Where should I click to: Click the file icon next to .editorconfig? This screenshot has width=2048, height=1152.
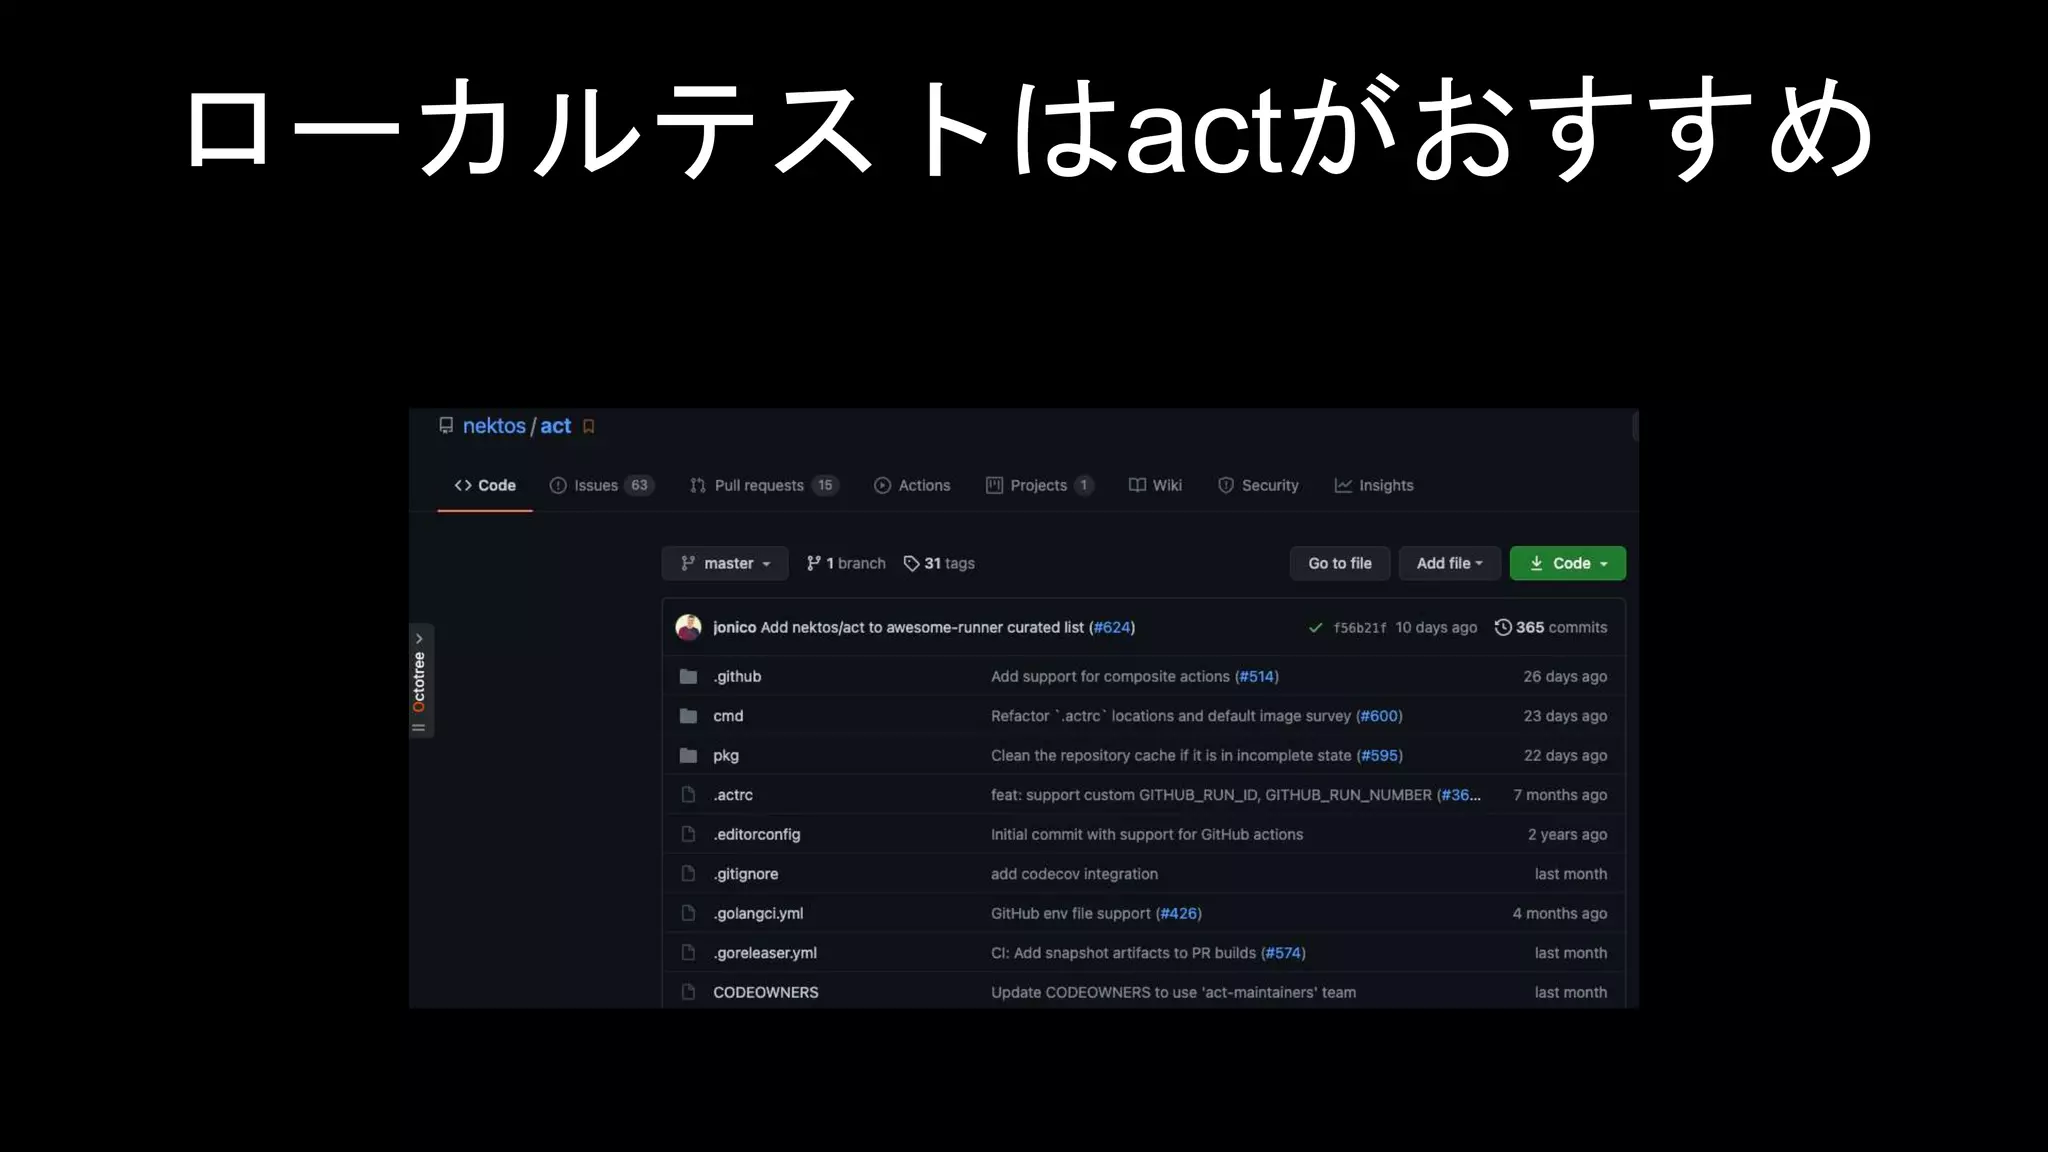point(688,834)
